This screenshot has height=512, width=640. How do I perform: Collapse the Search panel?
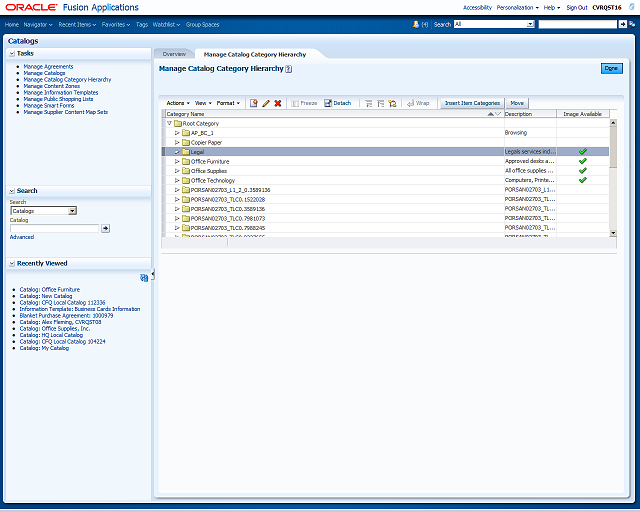pyautogui.click(x=12, y=191)
